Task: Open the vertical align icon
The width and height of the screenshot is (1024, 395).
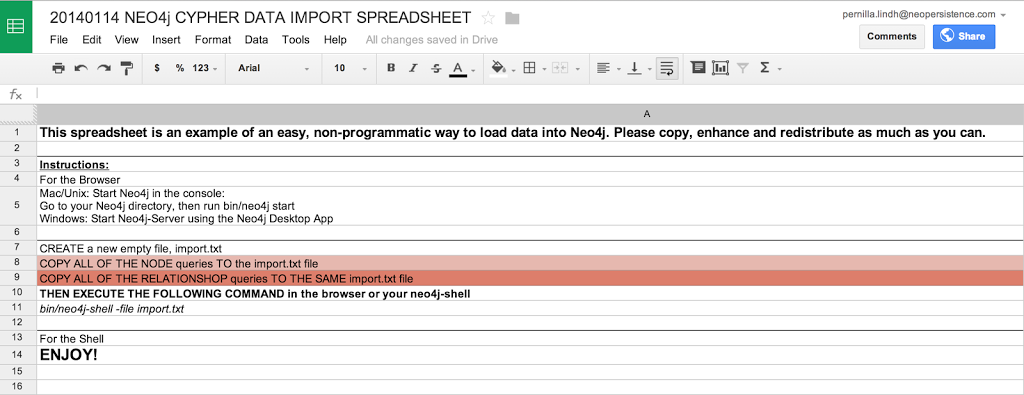Action: click(634, 68)
